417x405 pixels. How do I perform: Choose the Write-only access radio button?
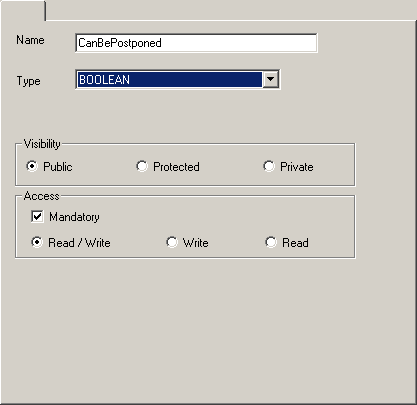[172, 242]
